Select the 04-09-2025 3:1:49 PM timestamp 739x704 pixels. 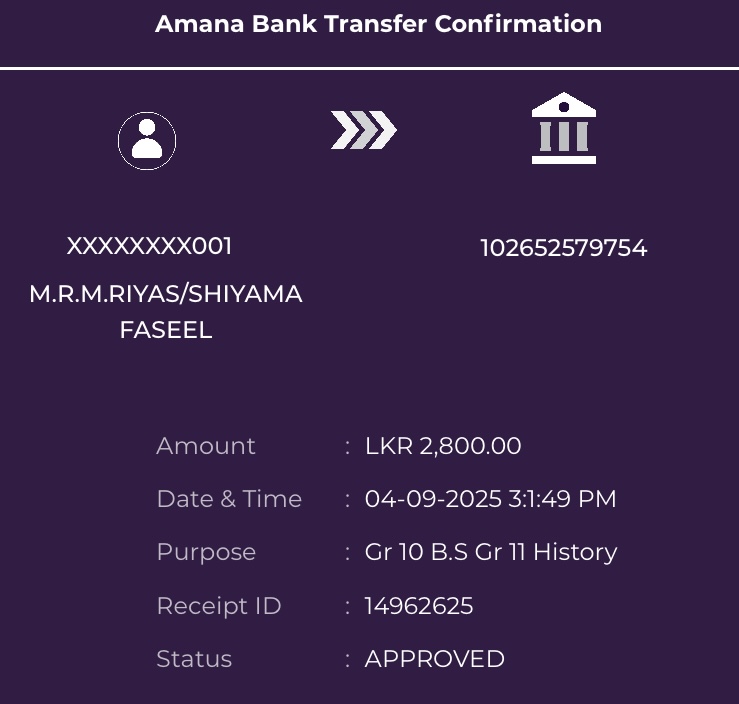[490, 499]
